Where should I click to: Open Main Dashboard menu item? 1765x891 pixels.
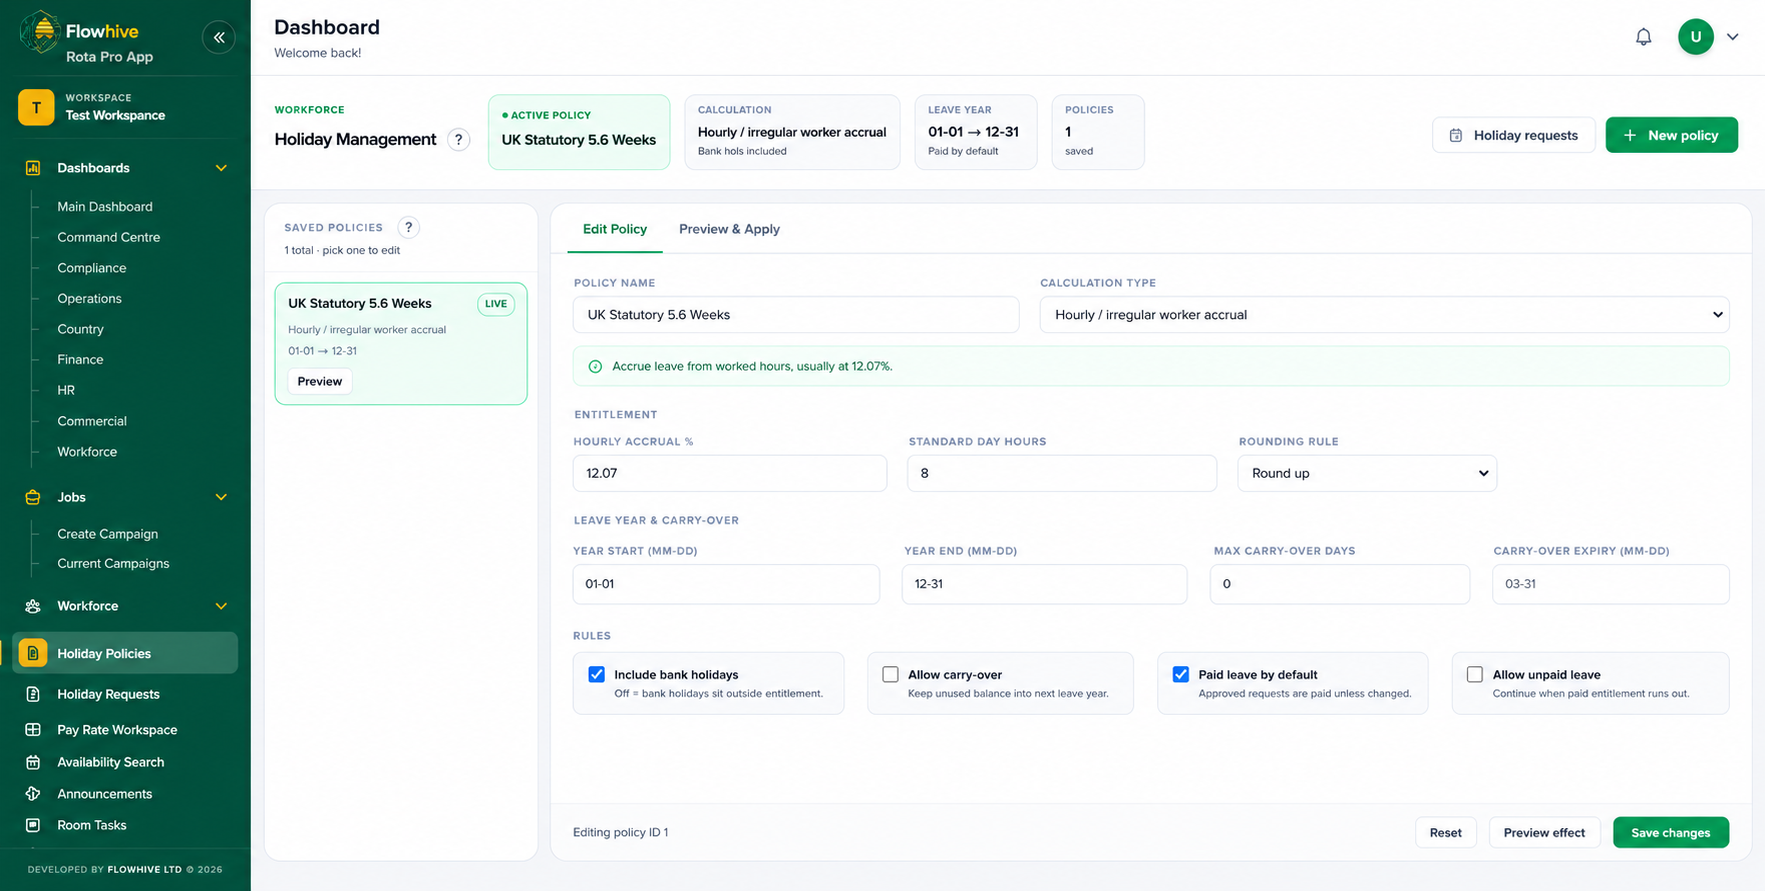tap(105, 207)
